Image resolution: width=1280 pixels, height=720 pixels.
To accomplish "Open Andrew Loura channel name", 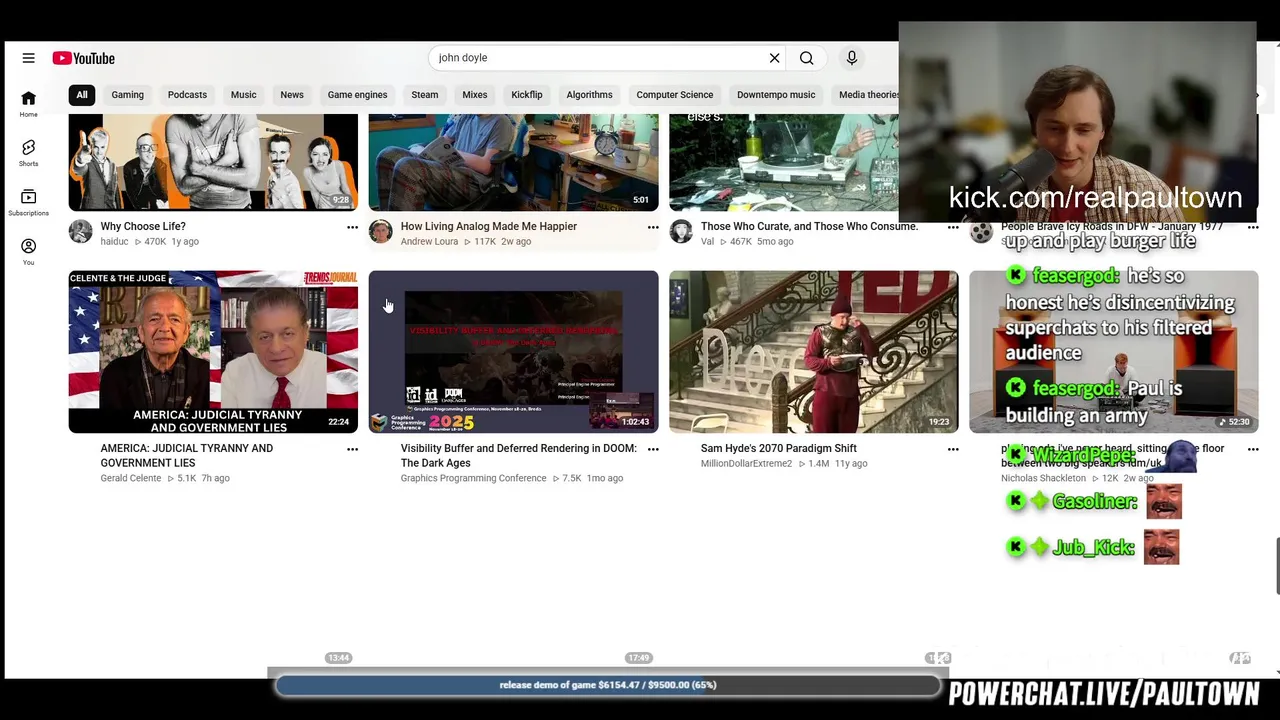I will (429, 242).
